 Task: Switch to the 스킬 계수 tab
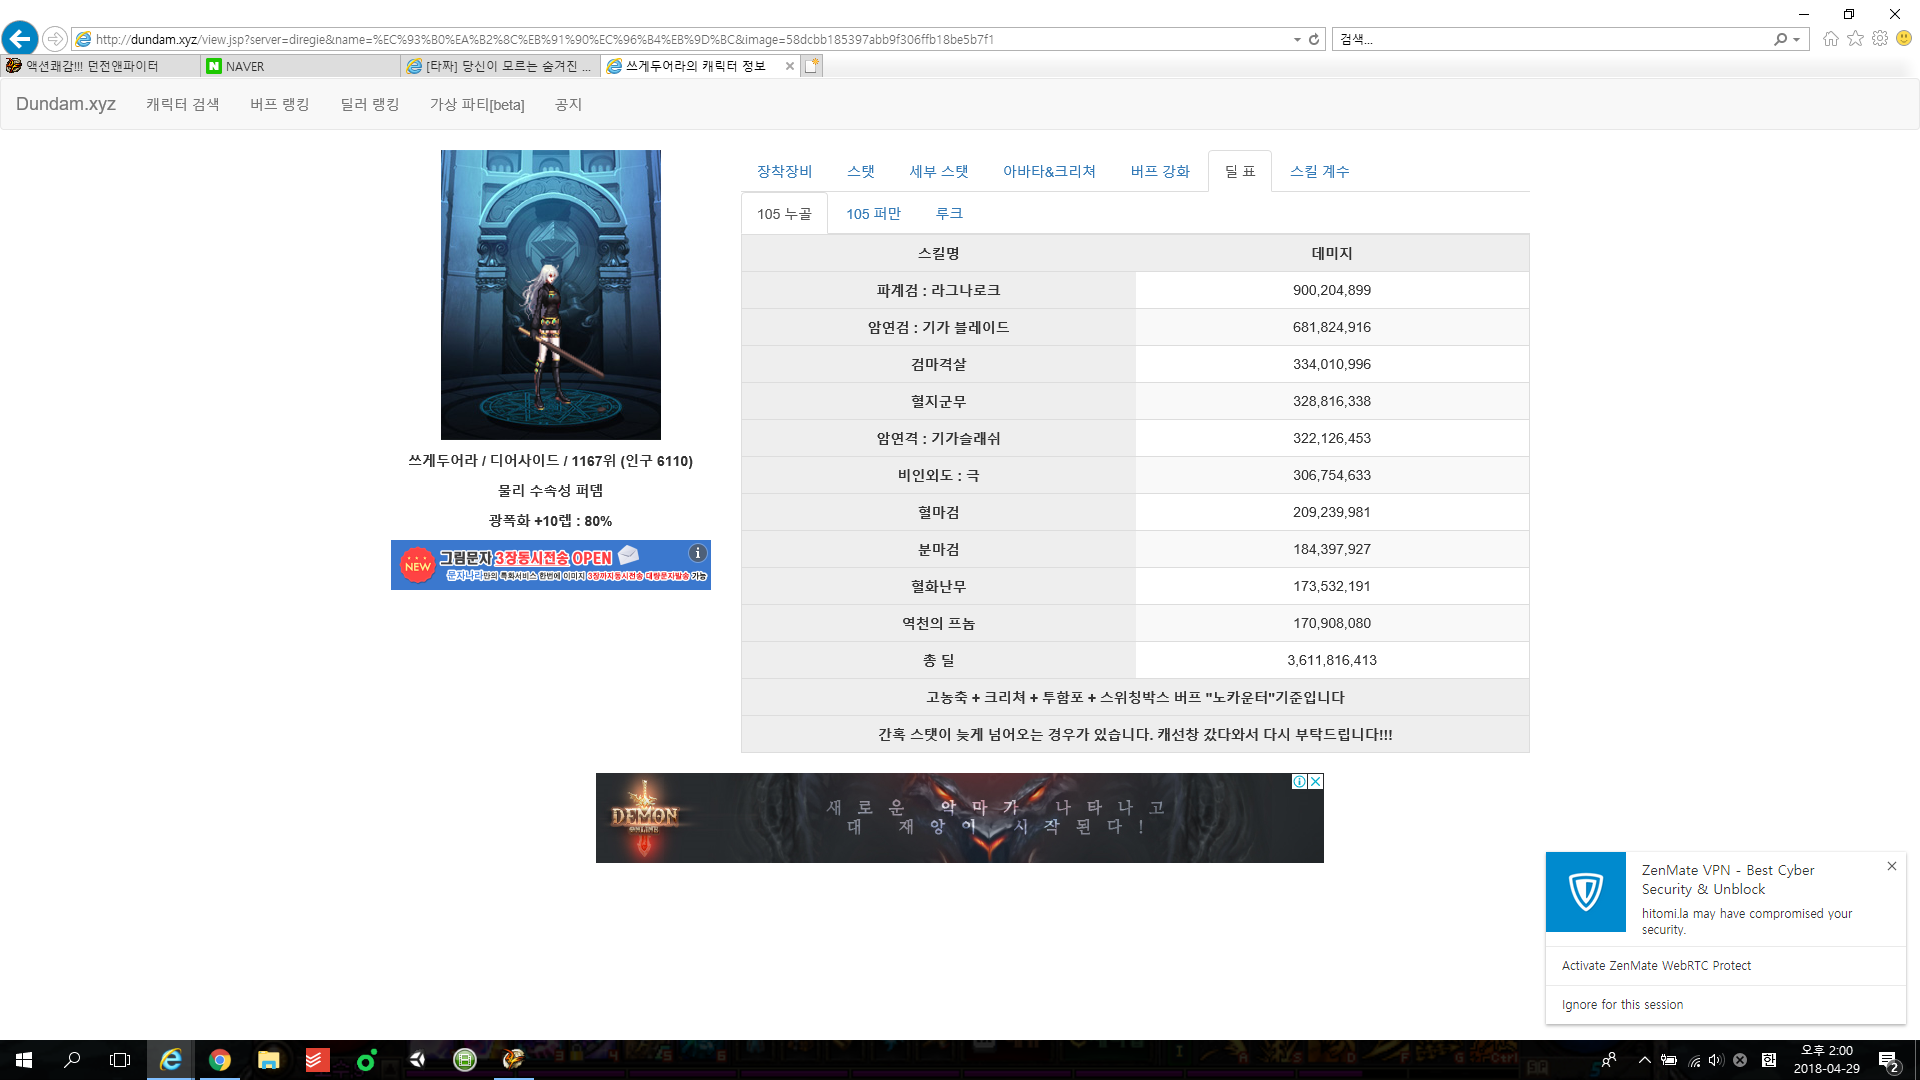coord(1320,171)
